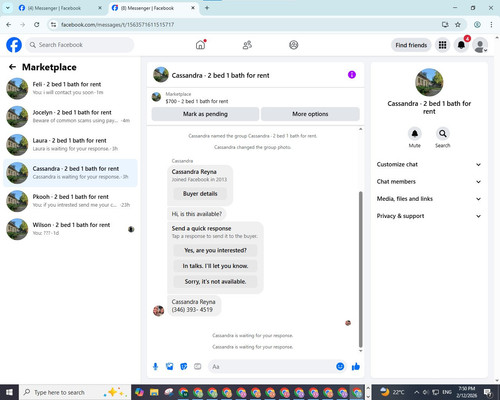Reload the page in Chrome
The height and width of the screenshot is (400, 500).
37,25
